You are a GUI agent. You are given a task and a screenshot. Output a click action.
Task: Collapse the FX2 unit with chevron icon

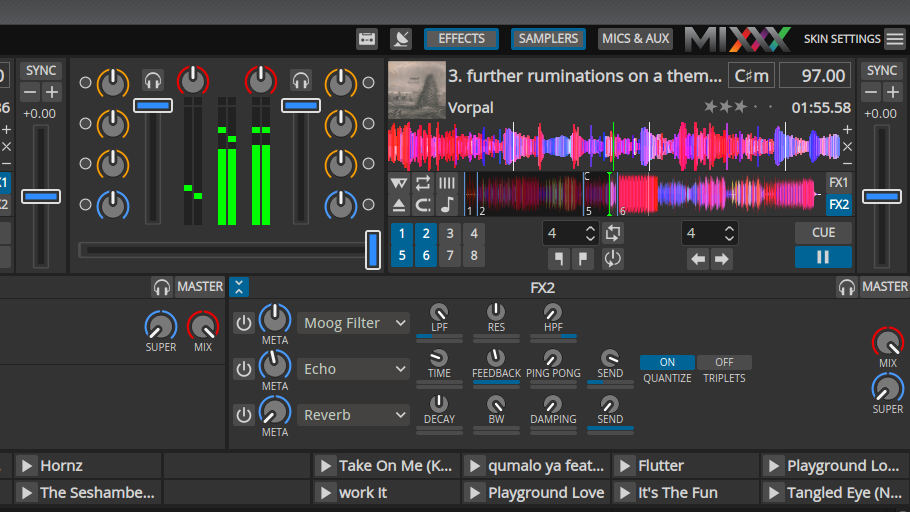239,287
